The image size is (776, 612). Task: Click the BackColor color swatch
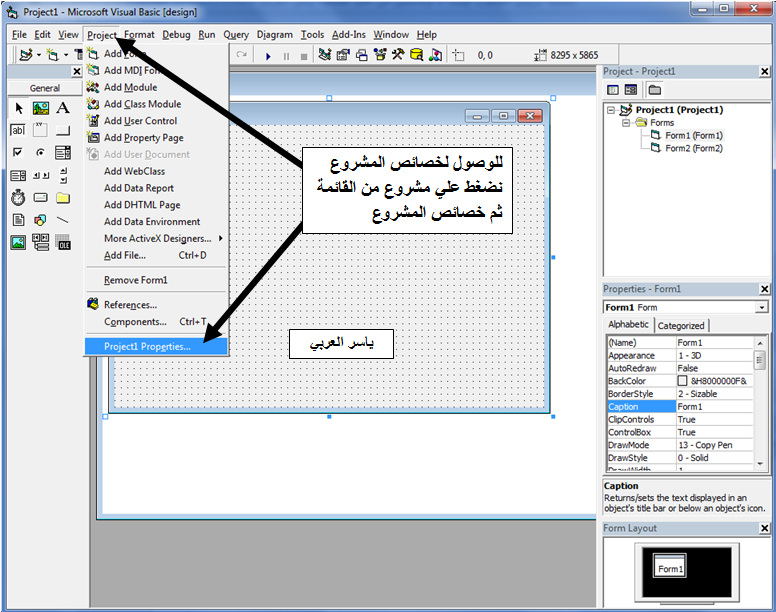point(682,380)
